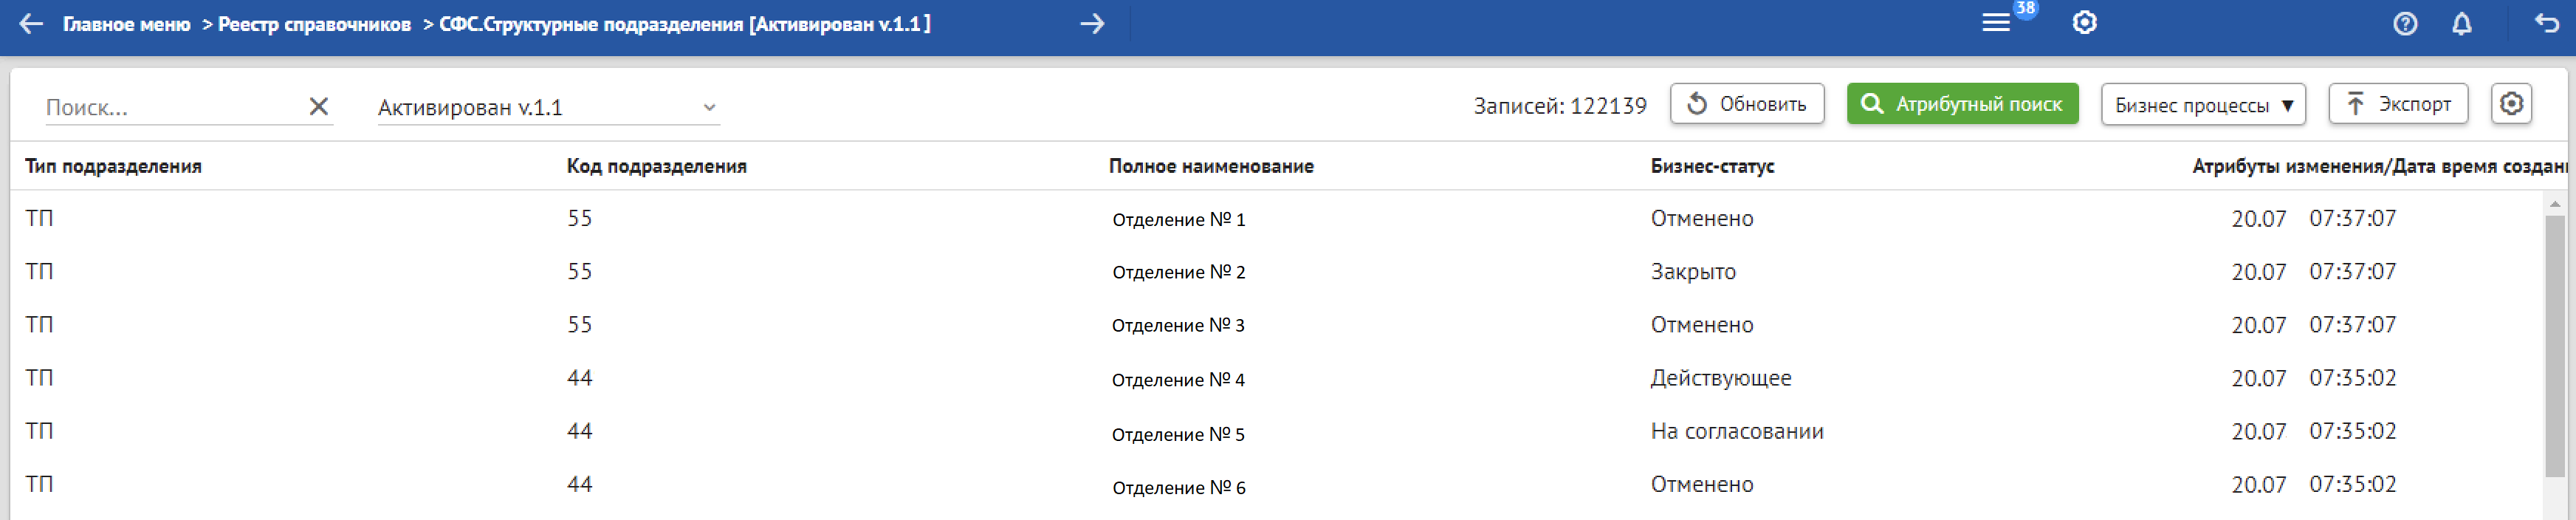The height and width of the screenshot is (520, 2576).
Task: Focus the "Поиск..." search field
Action: coord(170,107)
